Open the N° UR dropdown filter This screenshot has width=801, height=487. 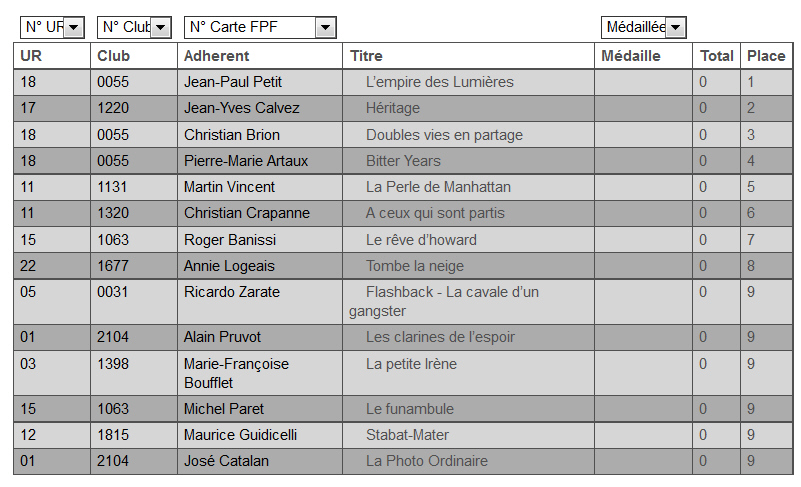(52, 27)
